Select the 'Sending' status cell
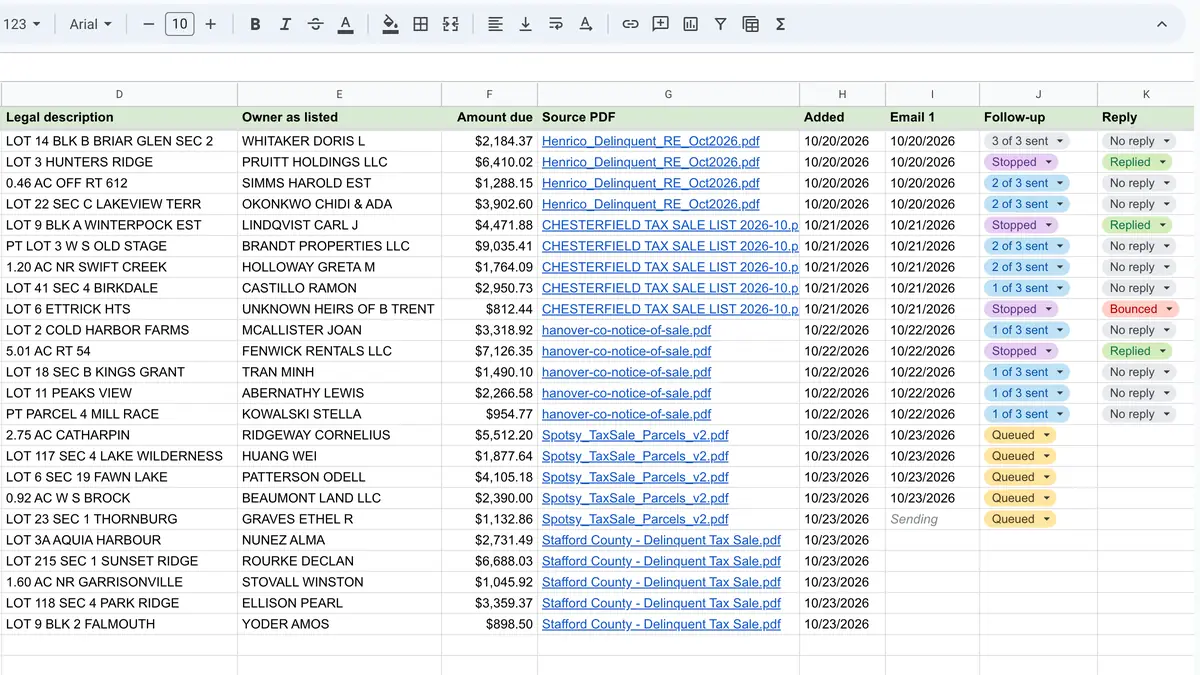This screenshot has width=1200, height=675. pyautogui.click(x=932, y=519)
